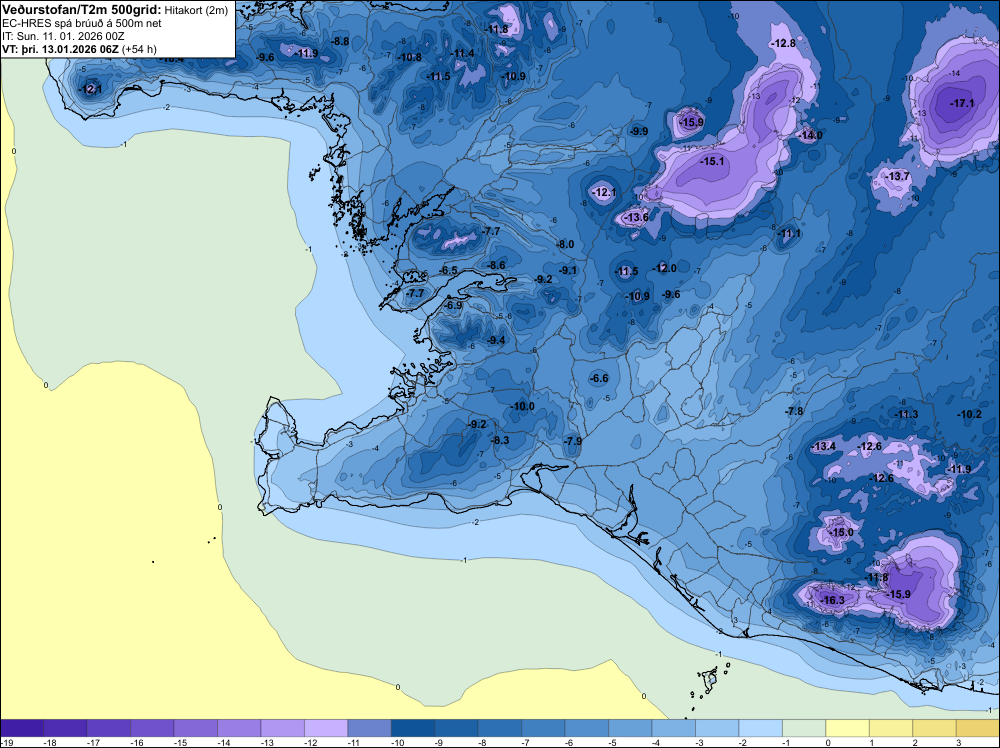Click the -13.7 temperature label

pyautogui.click(x=898, y=176)
